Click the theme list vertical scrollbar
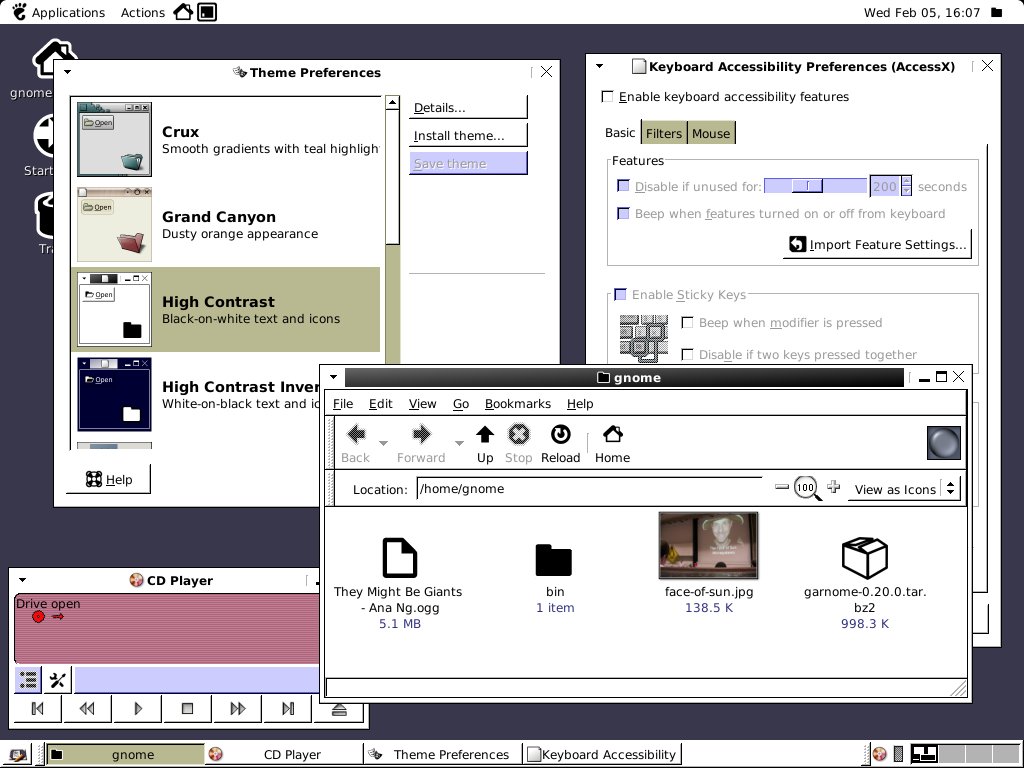Screen dimensions: 1024x768 (x=392, y=229)
